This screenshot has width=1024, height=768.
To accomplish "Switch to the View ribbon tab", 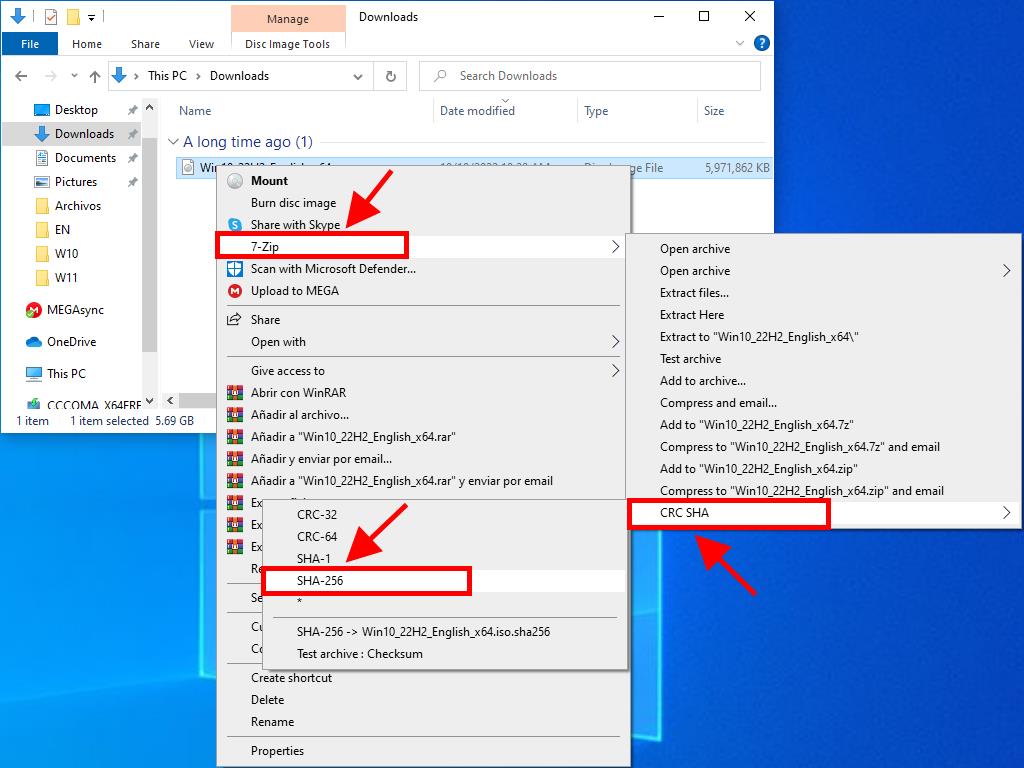I will (x=201, y=44).
